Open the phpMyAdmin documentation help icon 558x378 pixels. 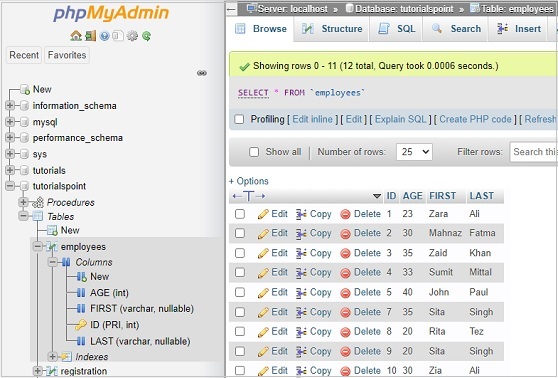[104, 36]
